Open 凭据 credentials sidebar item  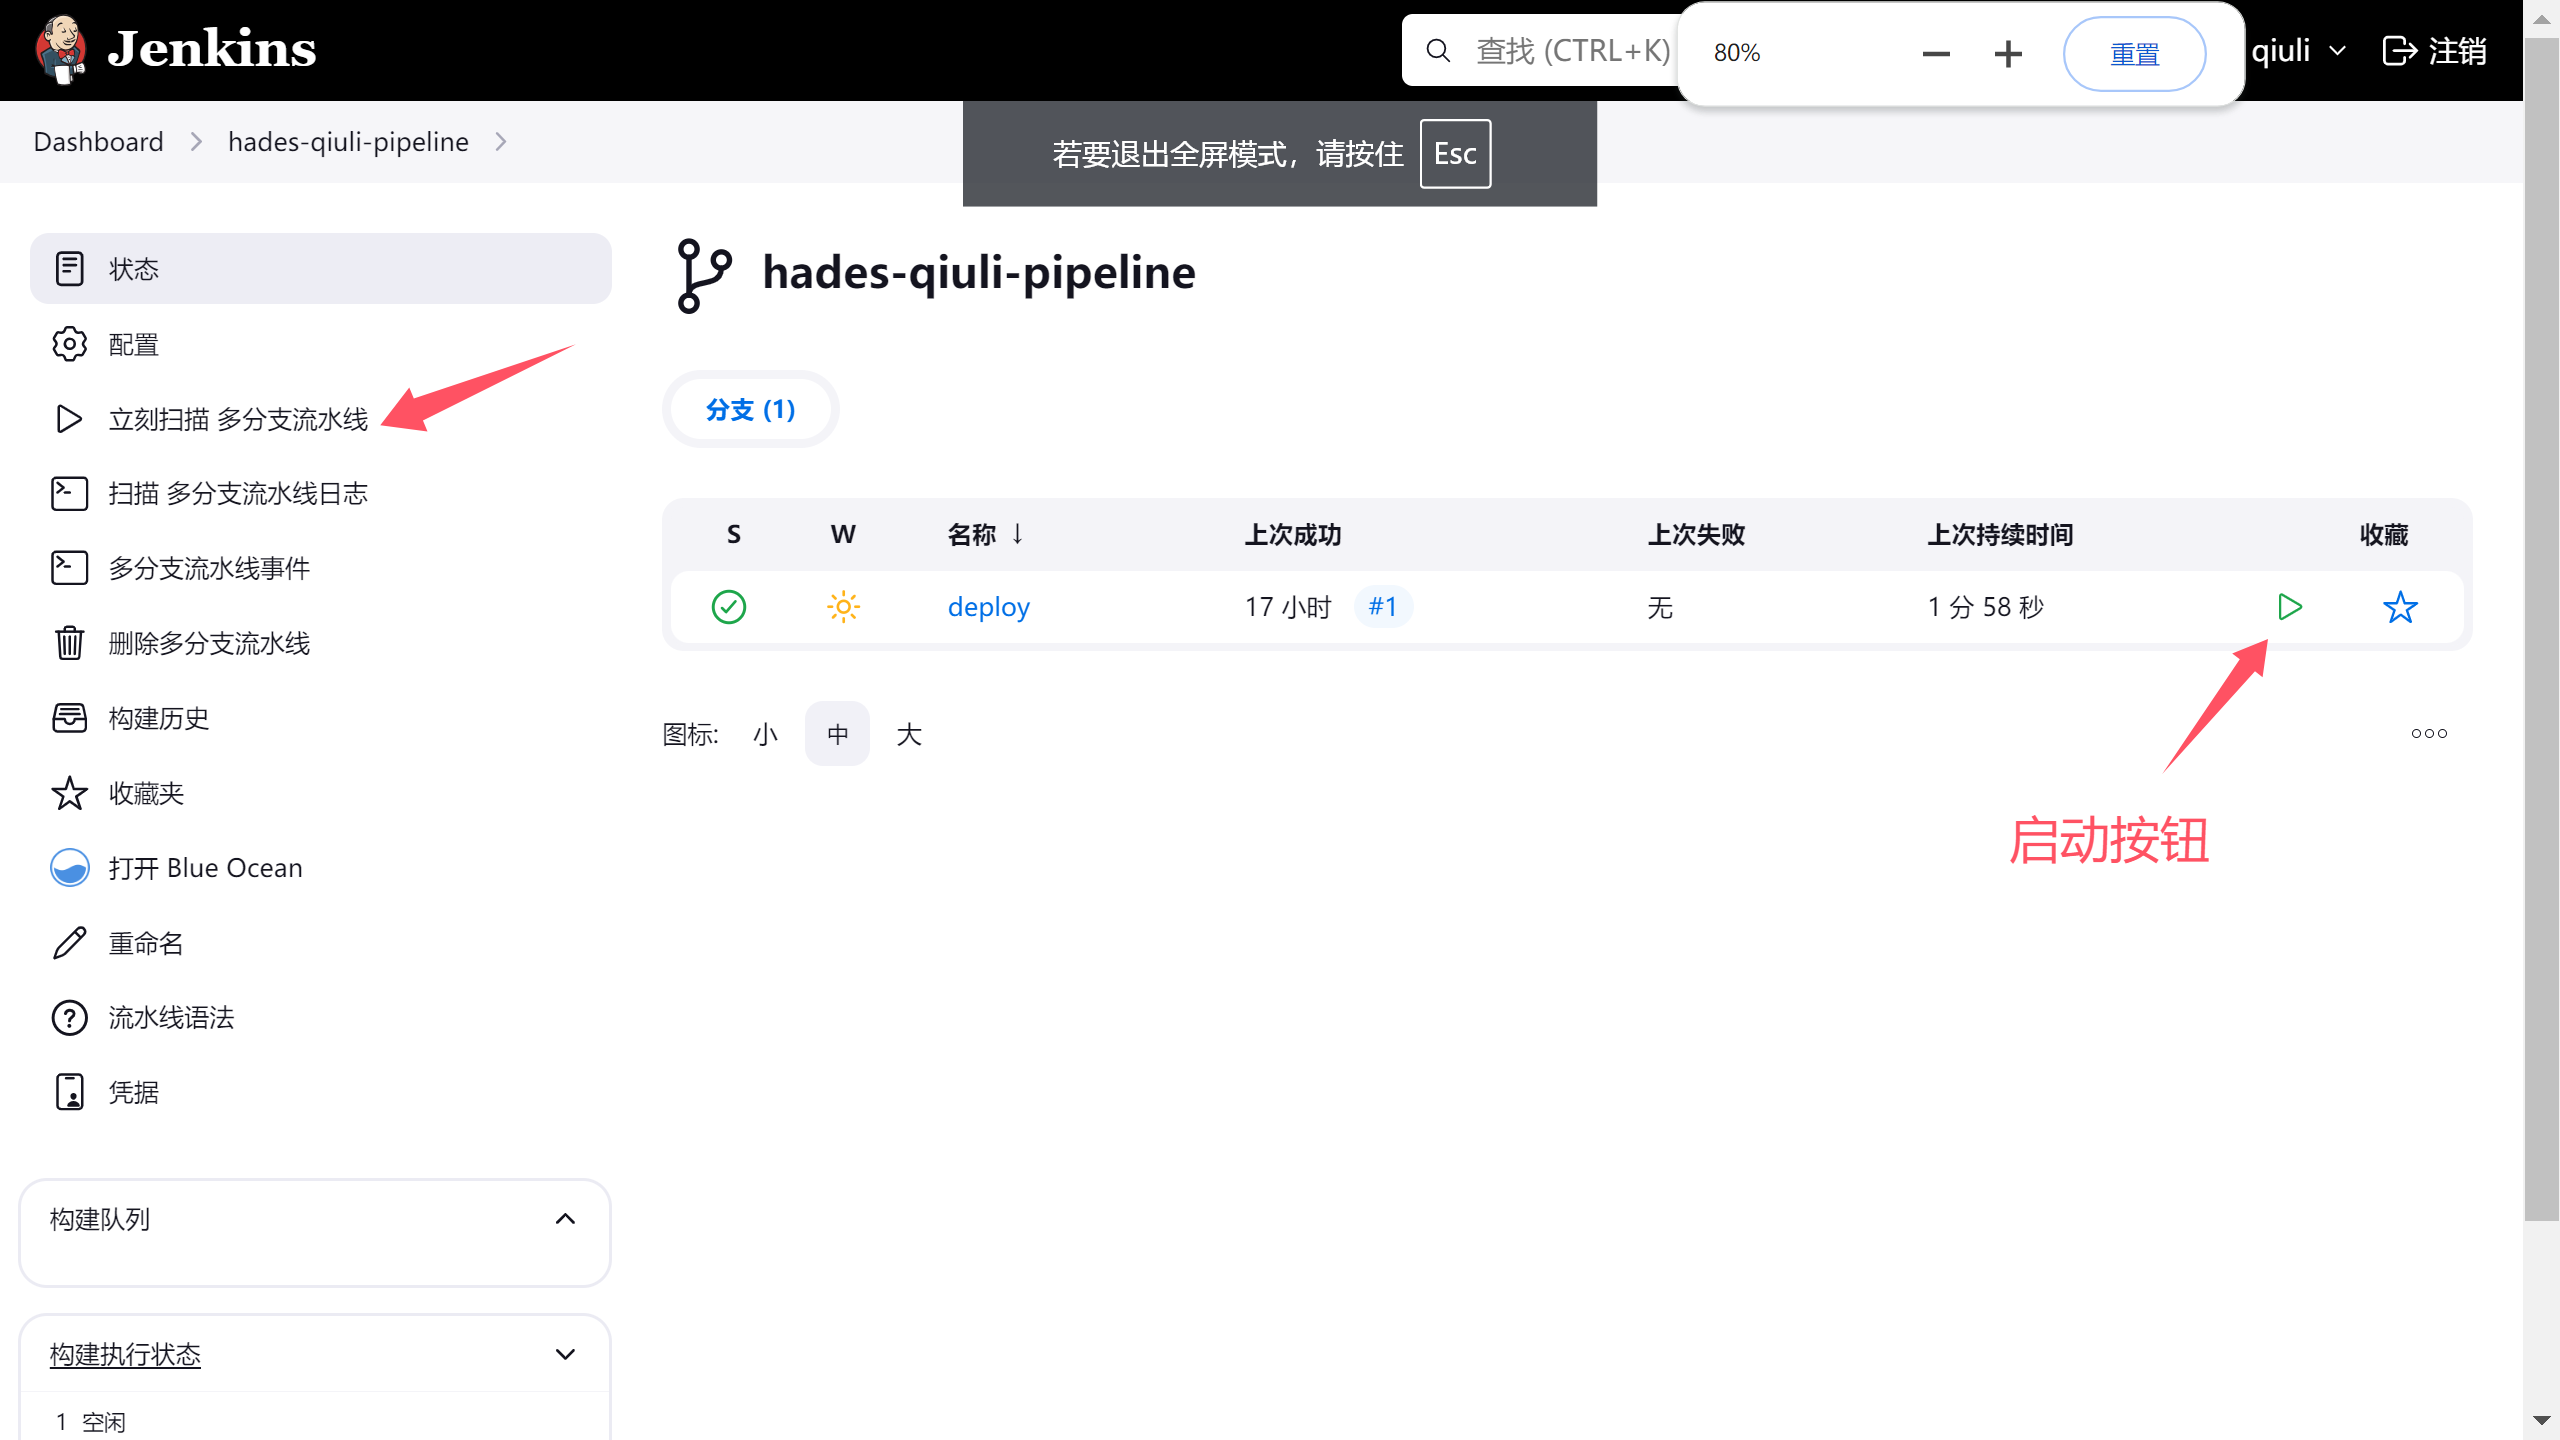(69, 1092)
